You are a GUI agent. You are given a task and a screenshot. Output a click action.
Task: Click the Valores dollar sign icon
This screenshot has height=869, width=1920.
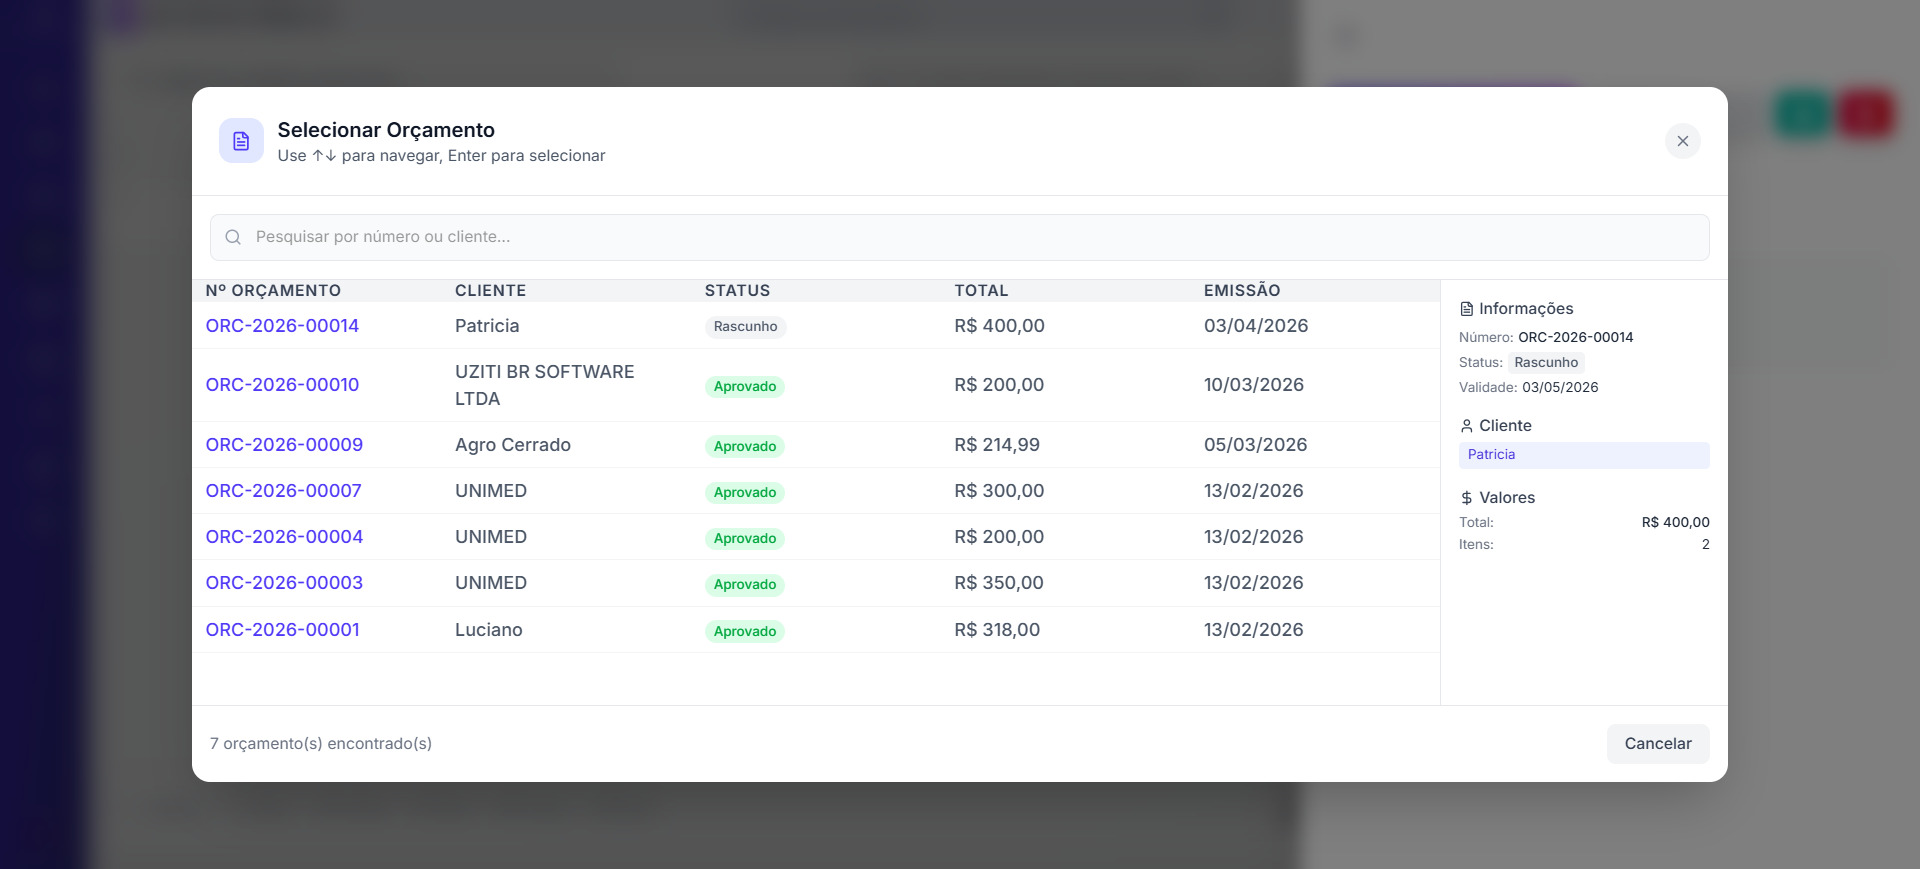pyautogui.click(x=1466, y=498)
